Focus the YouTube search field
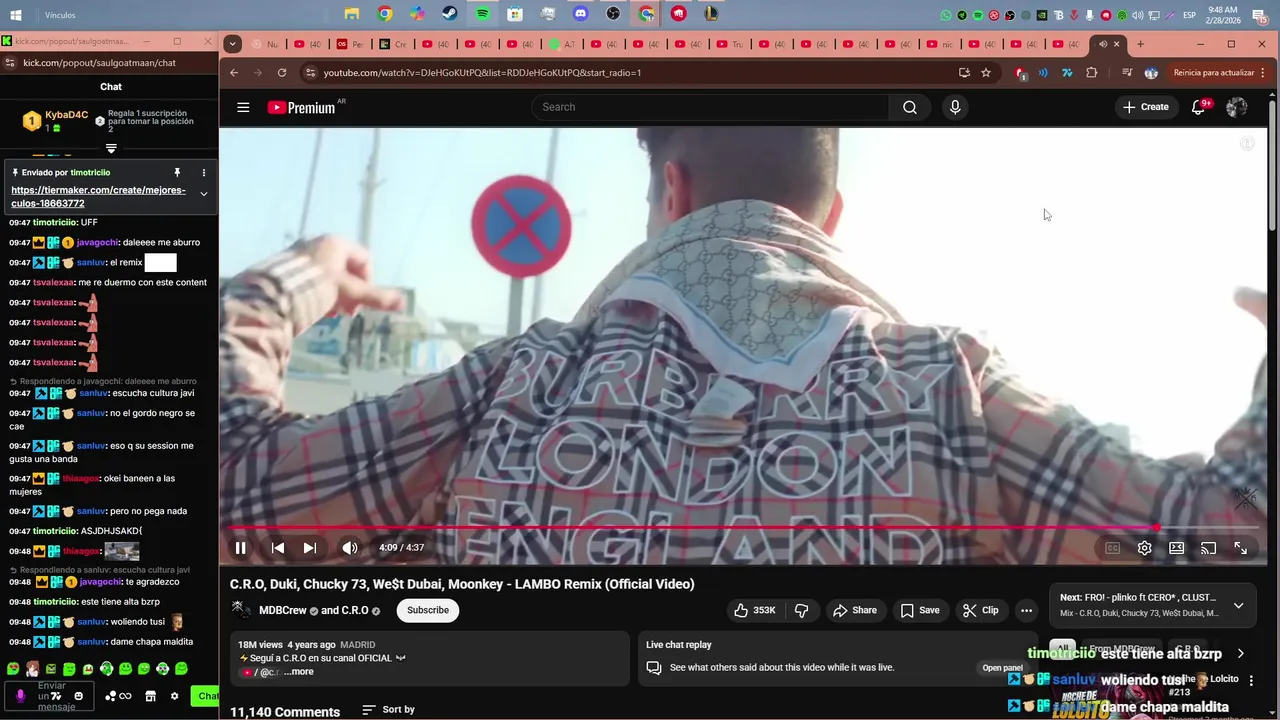The image size is (1280, 720). [x=710, y=107]
